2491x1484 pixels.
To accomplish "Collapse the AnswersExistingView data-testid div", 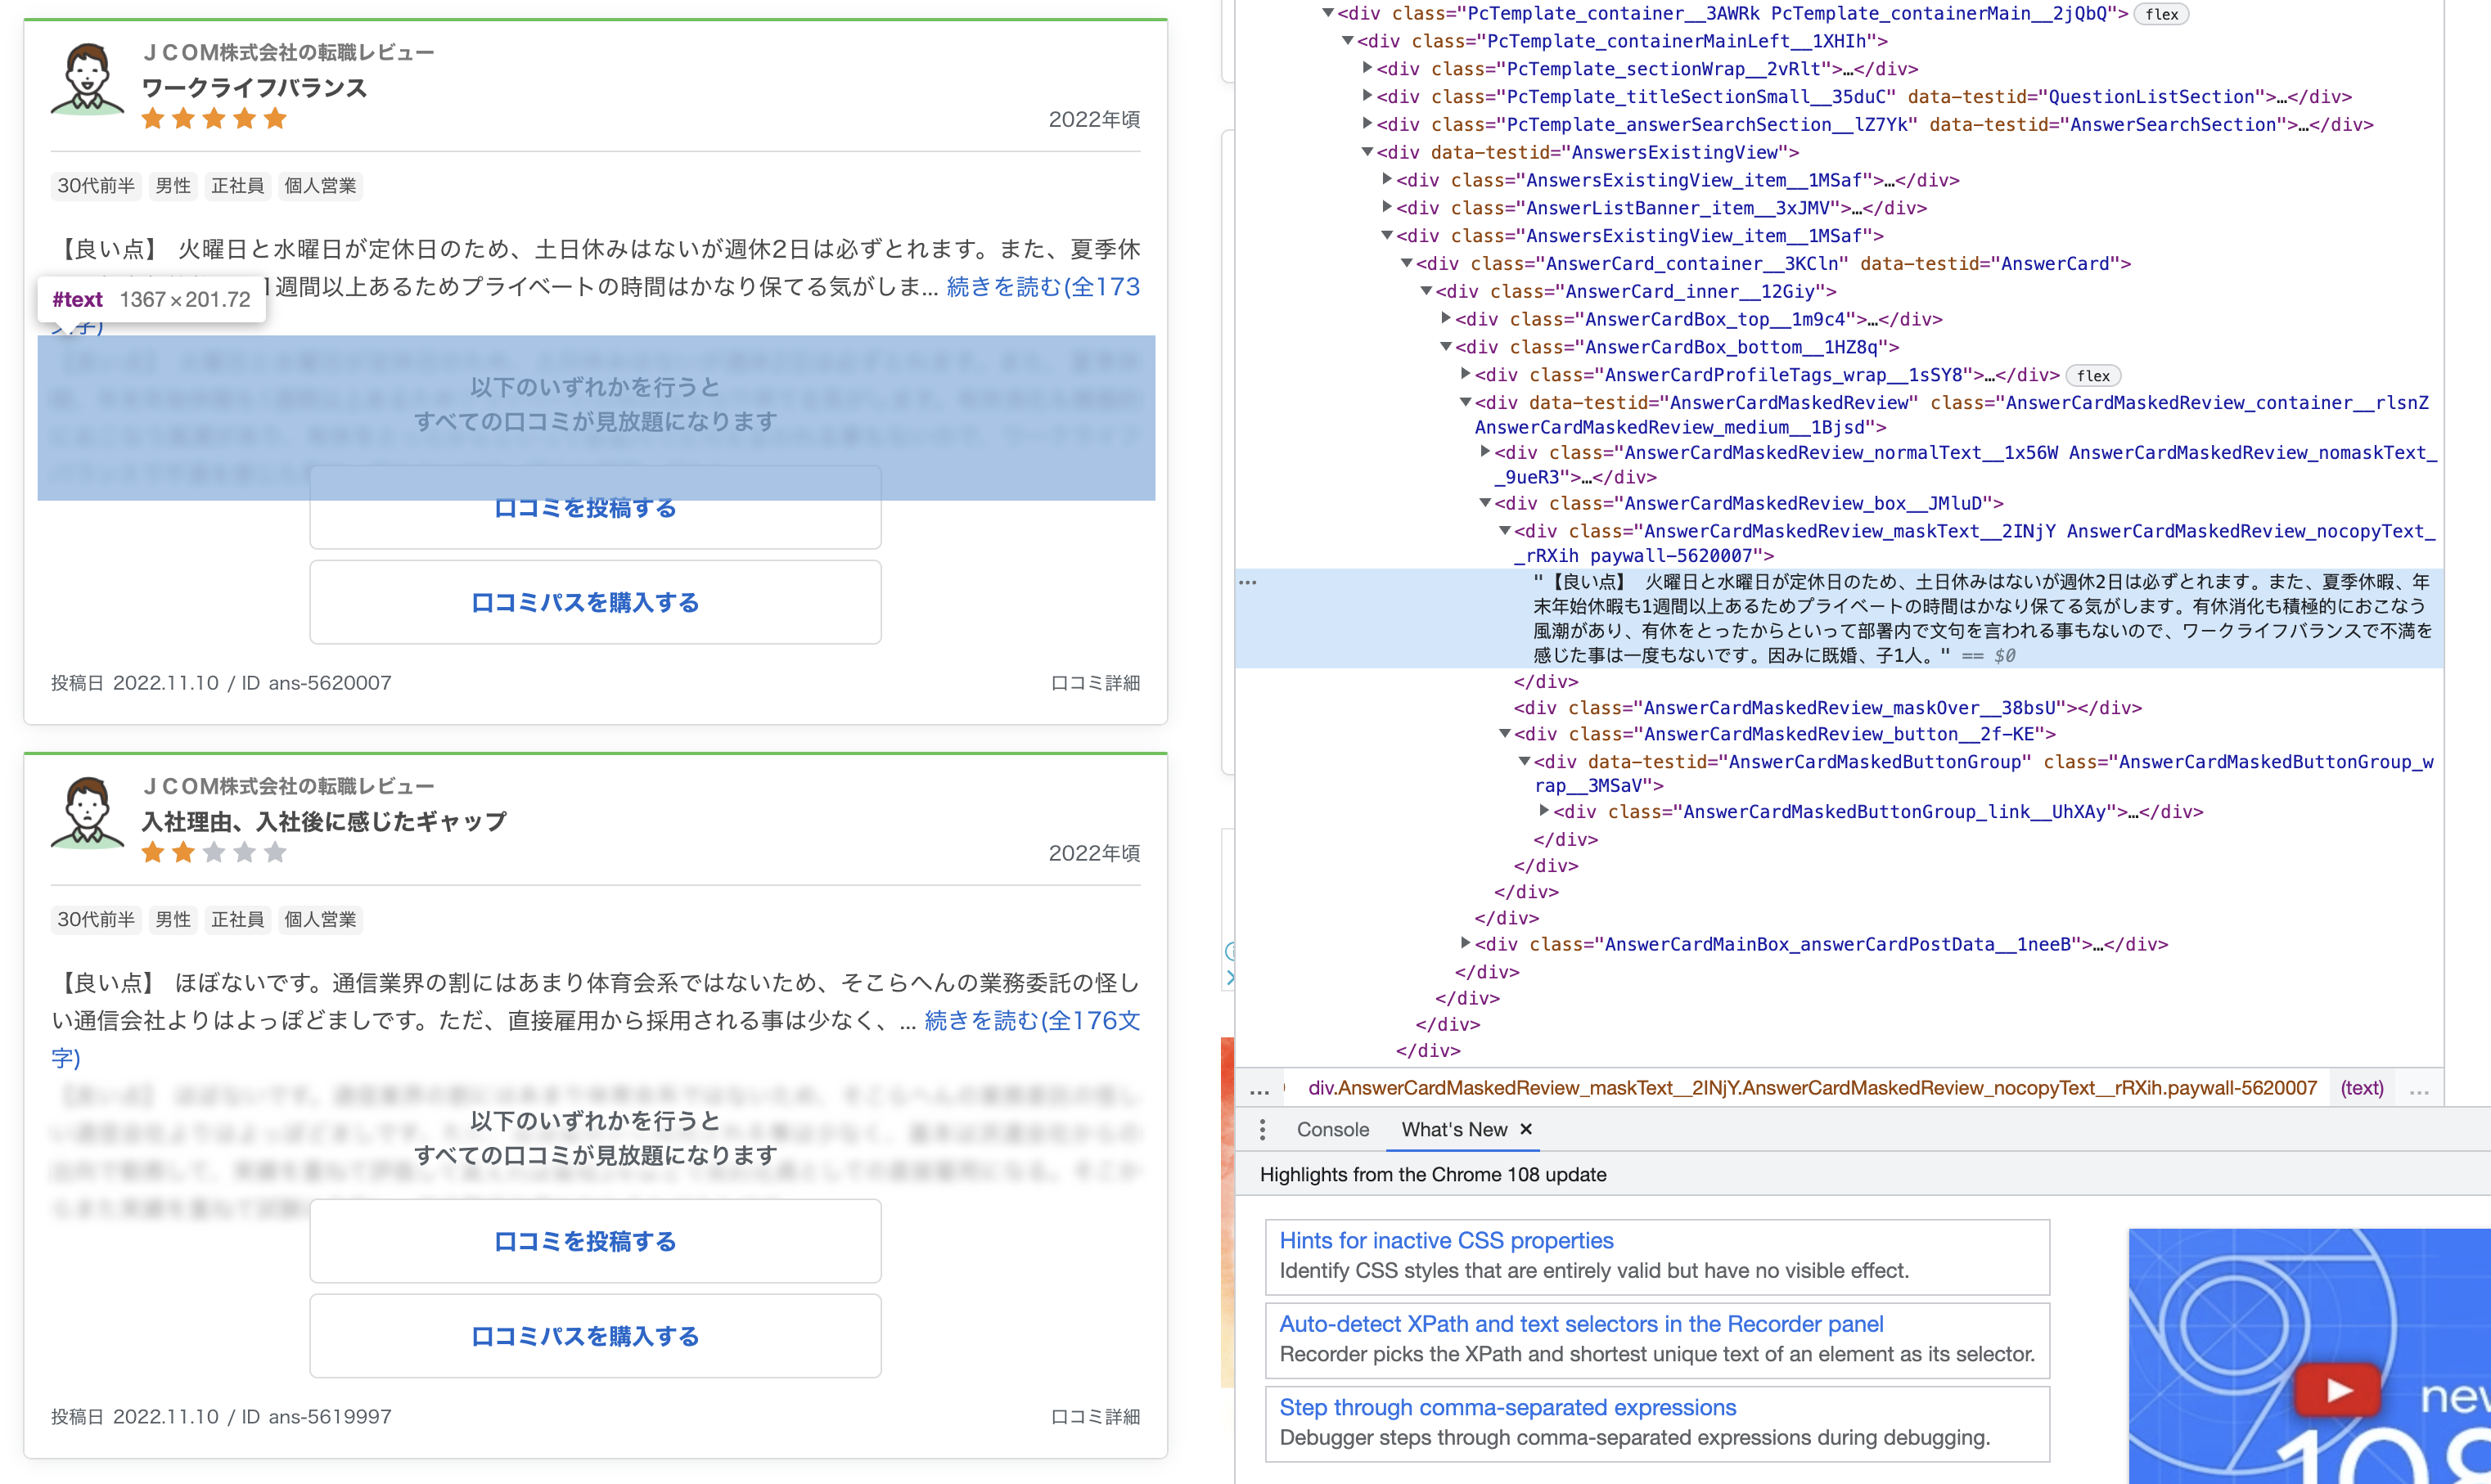I will [x=1367, y=152].
